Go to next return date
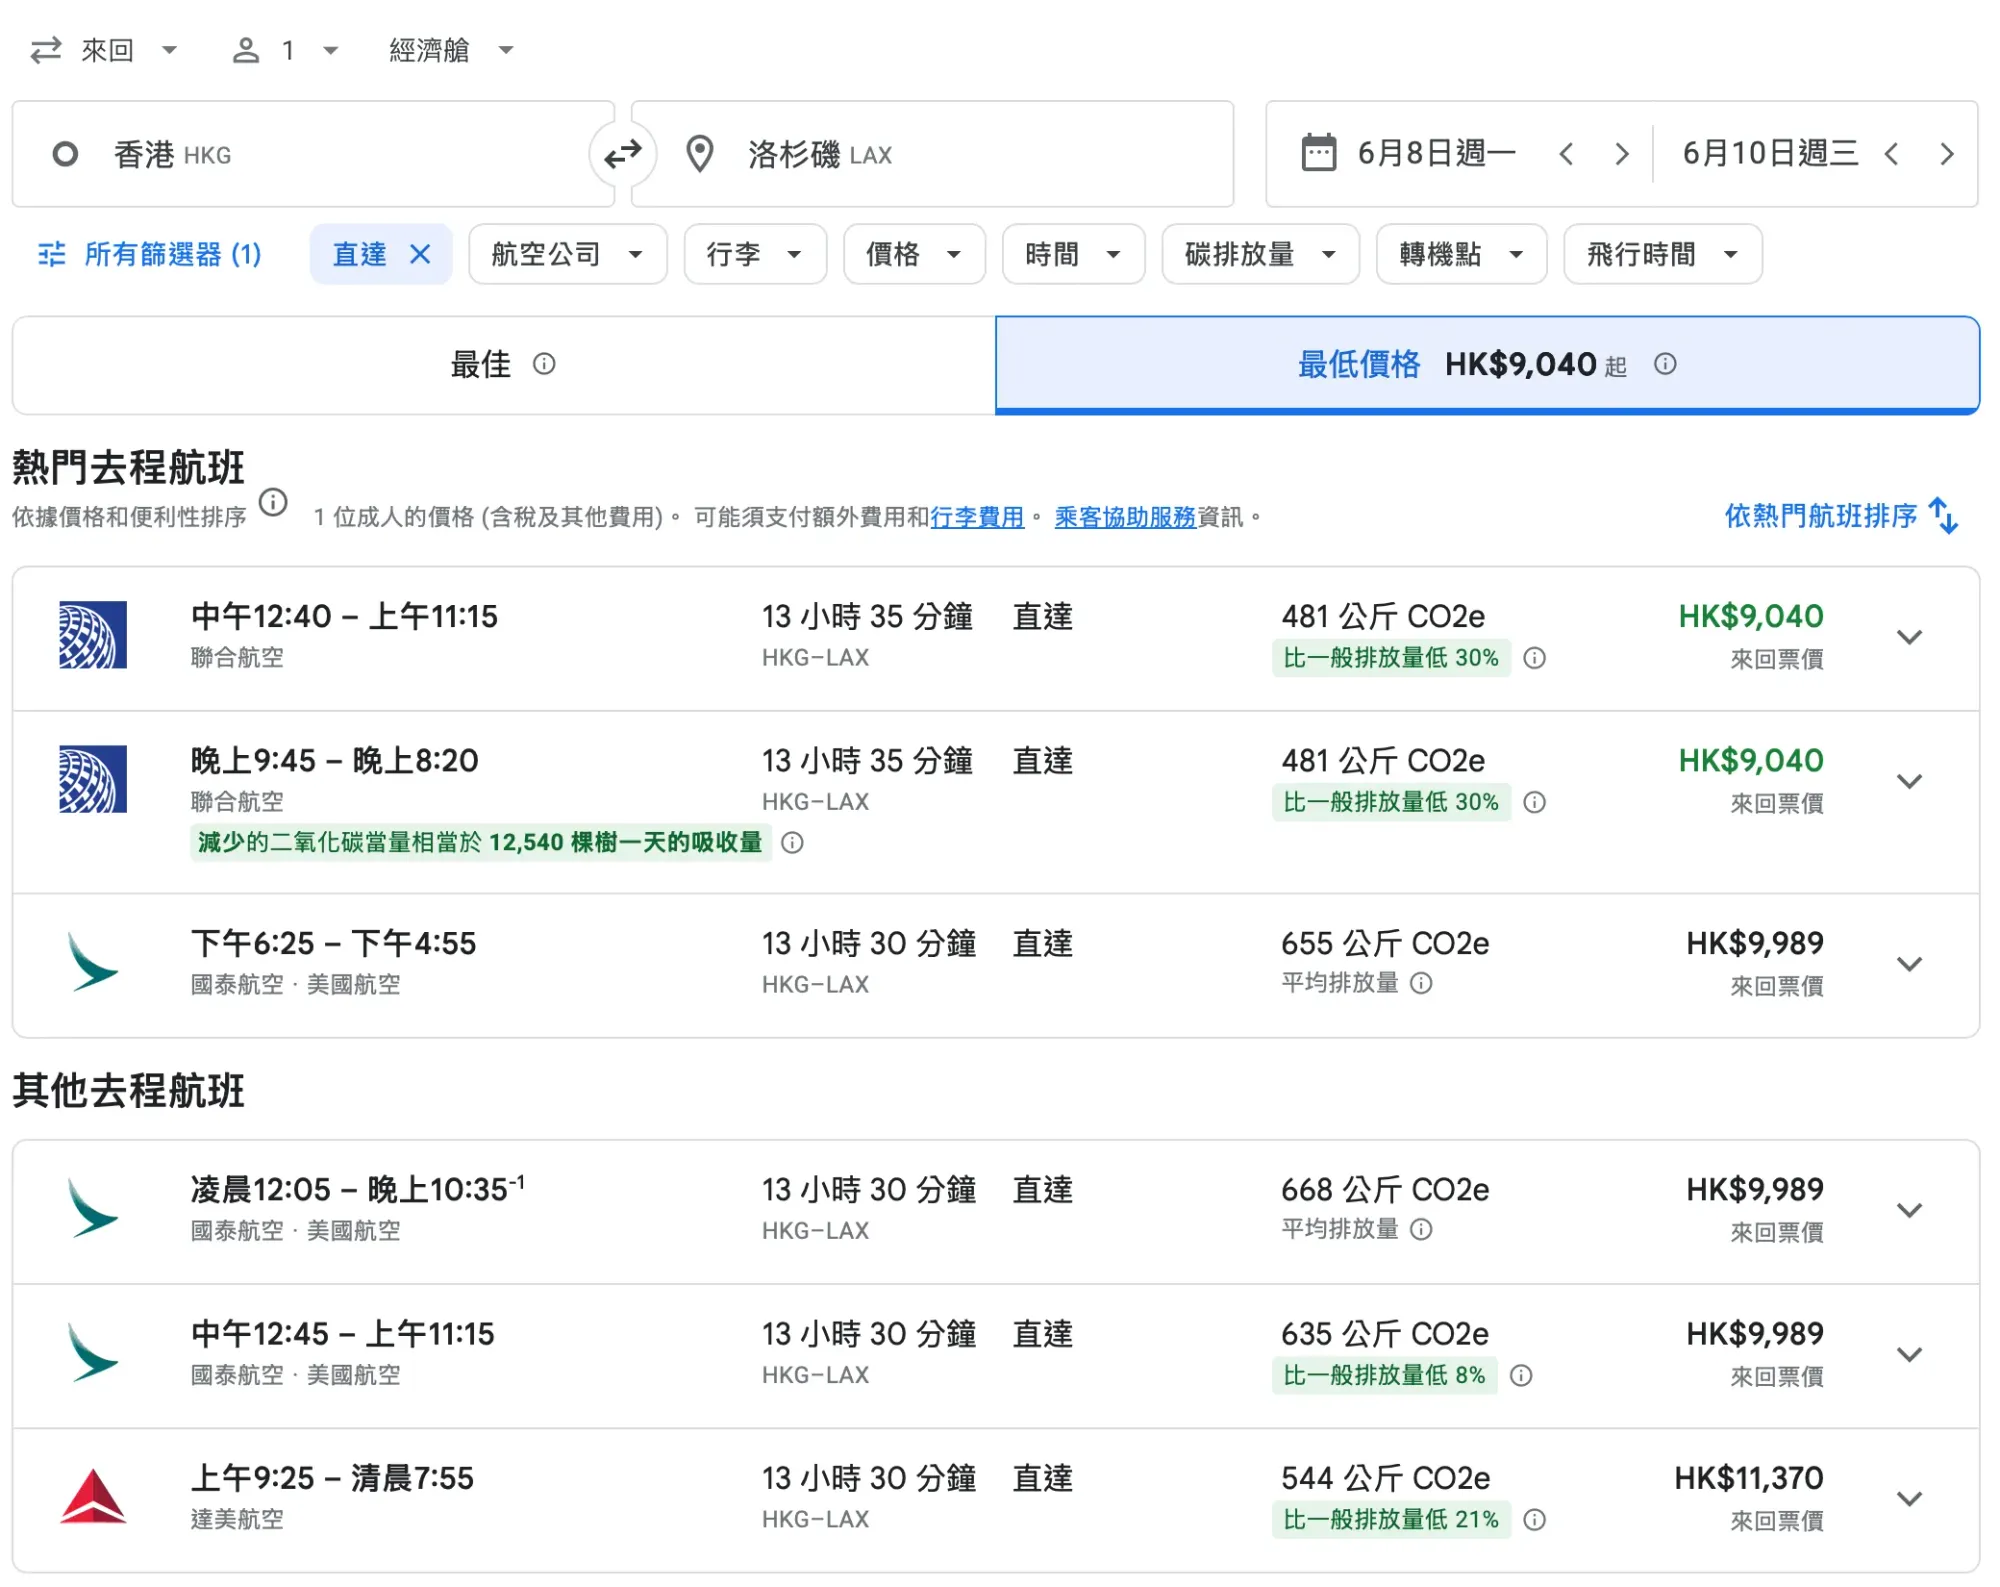The width and height of the screenshot is (2000, 1587). click(x=1947, y=154)
